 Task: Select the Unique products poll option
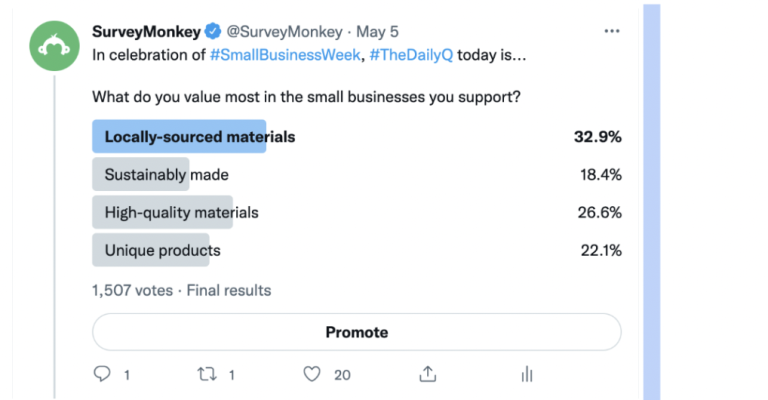point(357,250)
